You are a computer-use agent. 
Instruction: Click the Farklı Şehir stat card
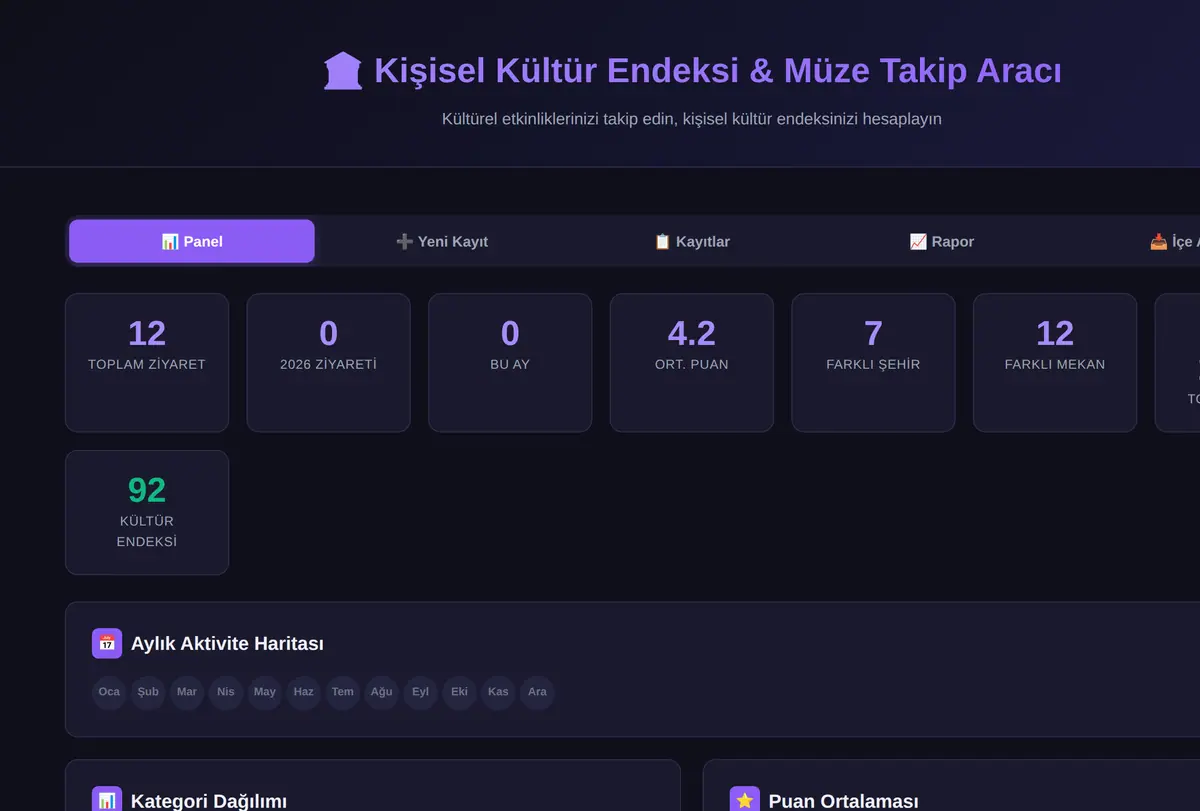(x=873, y=363)
